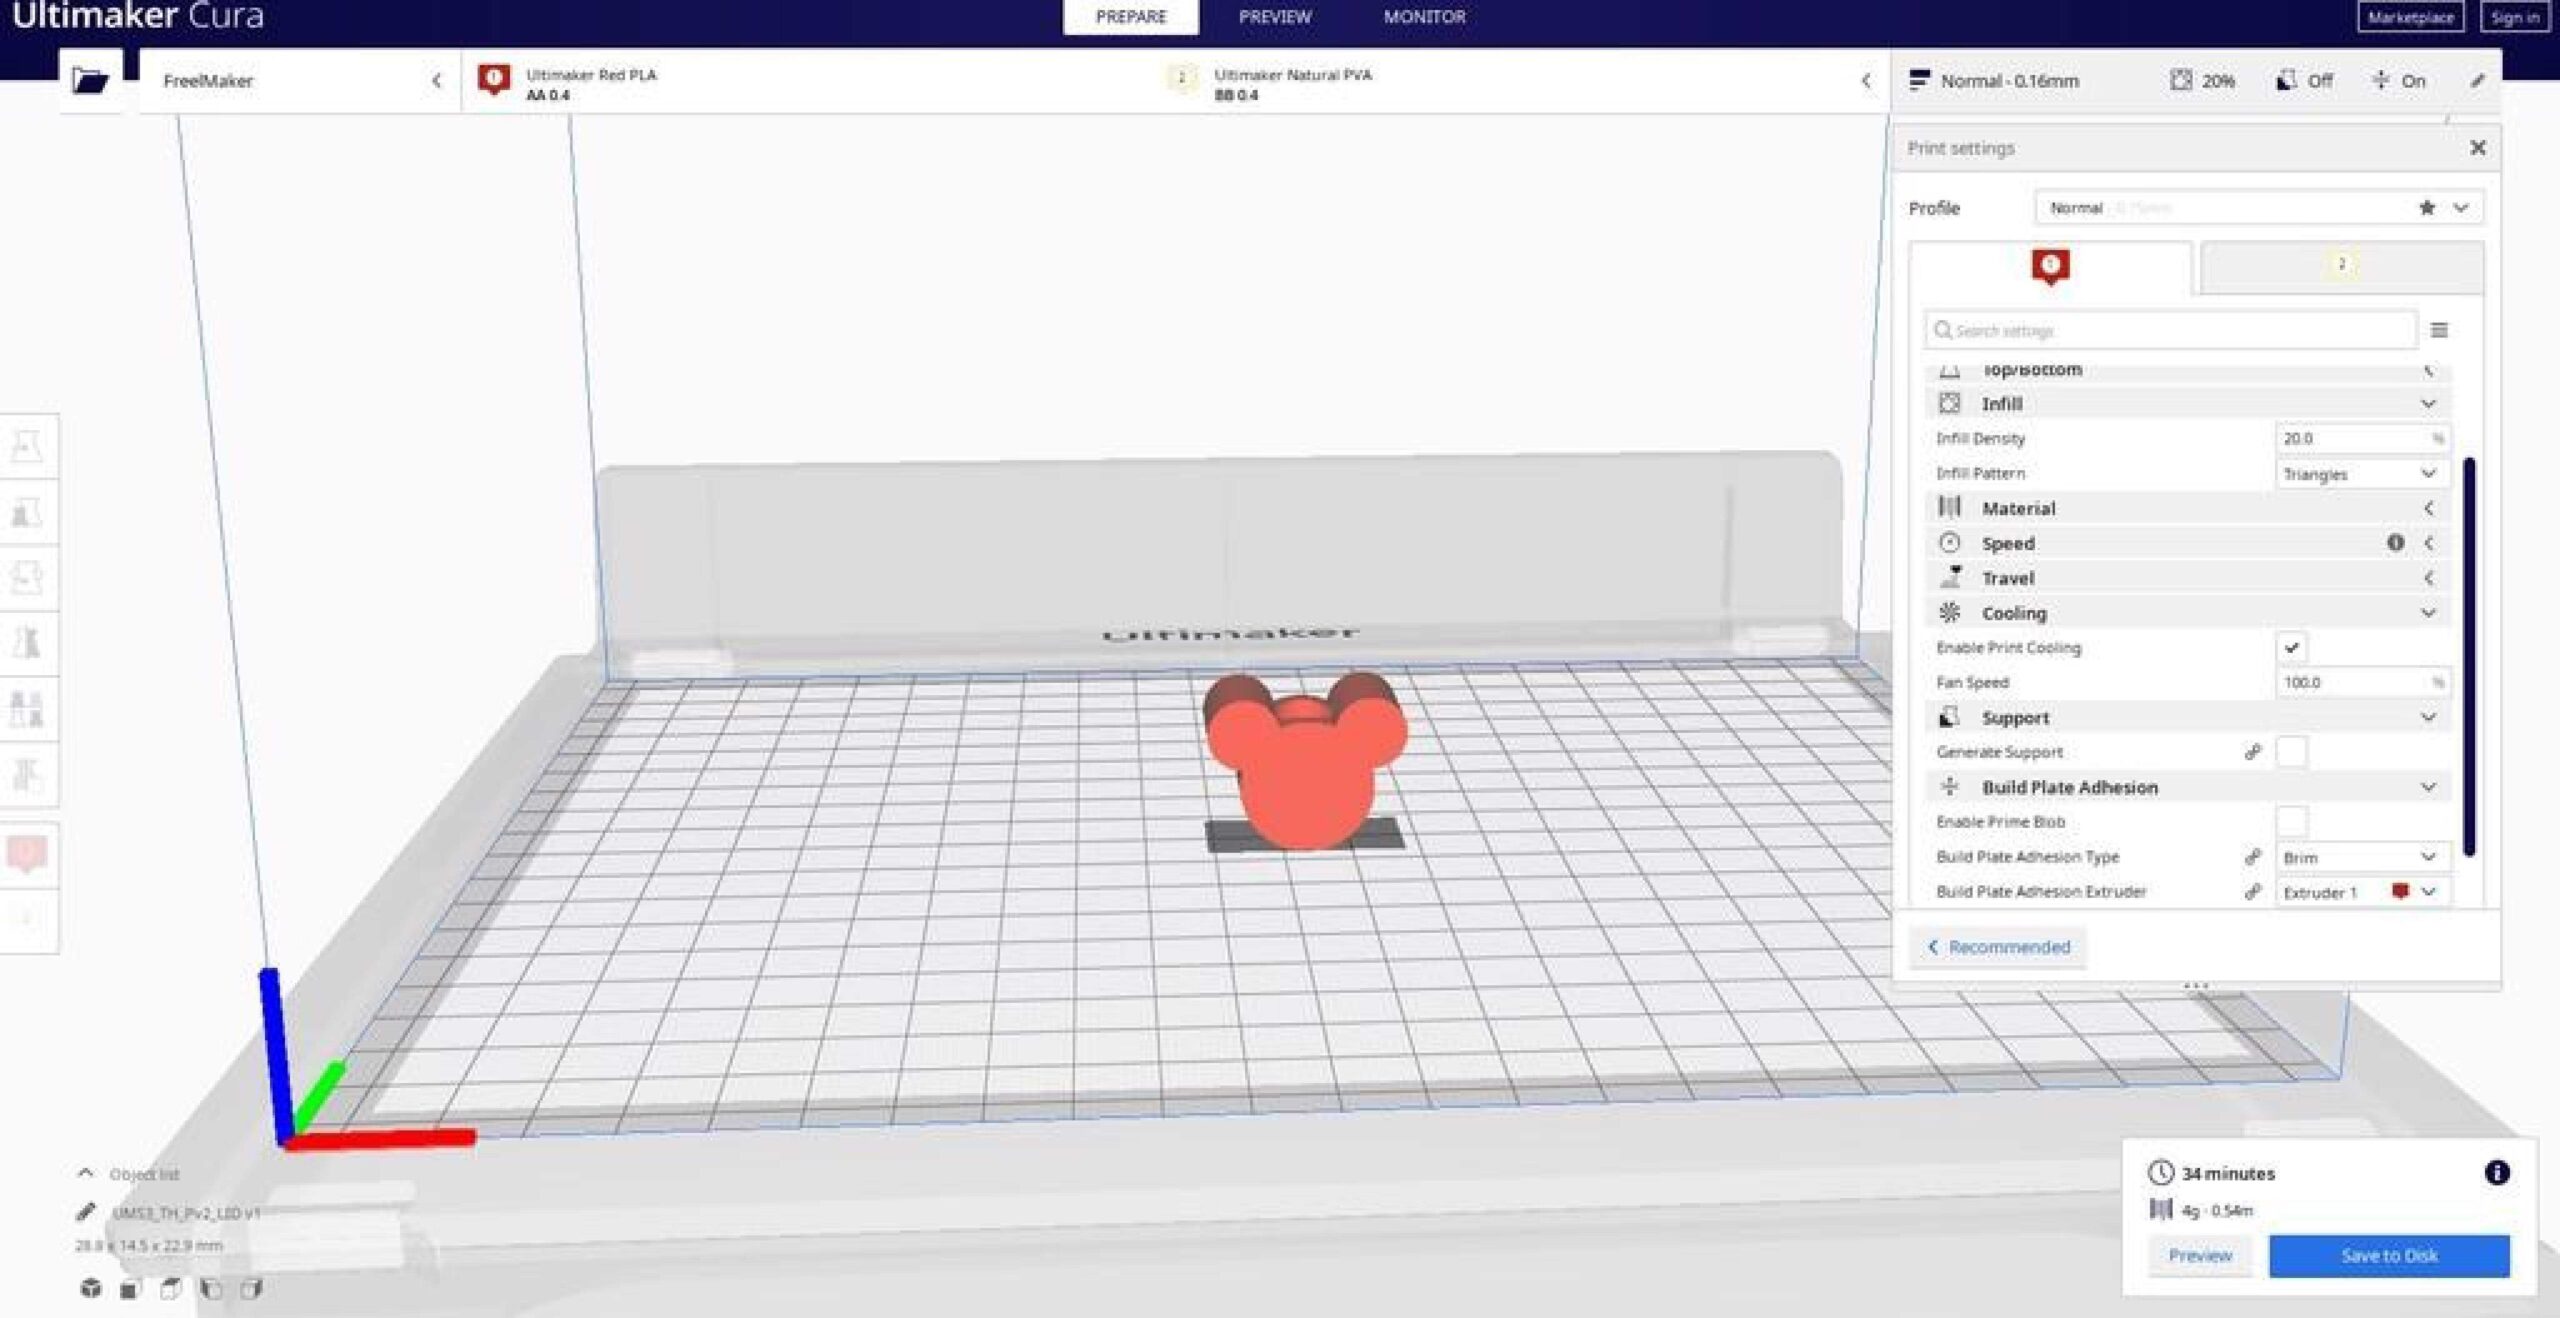Switch to the PREVIEW stage tab

tap(1274, 17)
